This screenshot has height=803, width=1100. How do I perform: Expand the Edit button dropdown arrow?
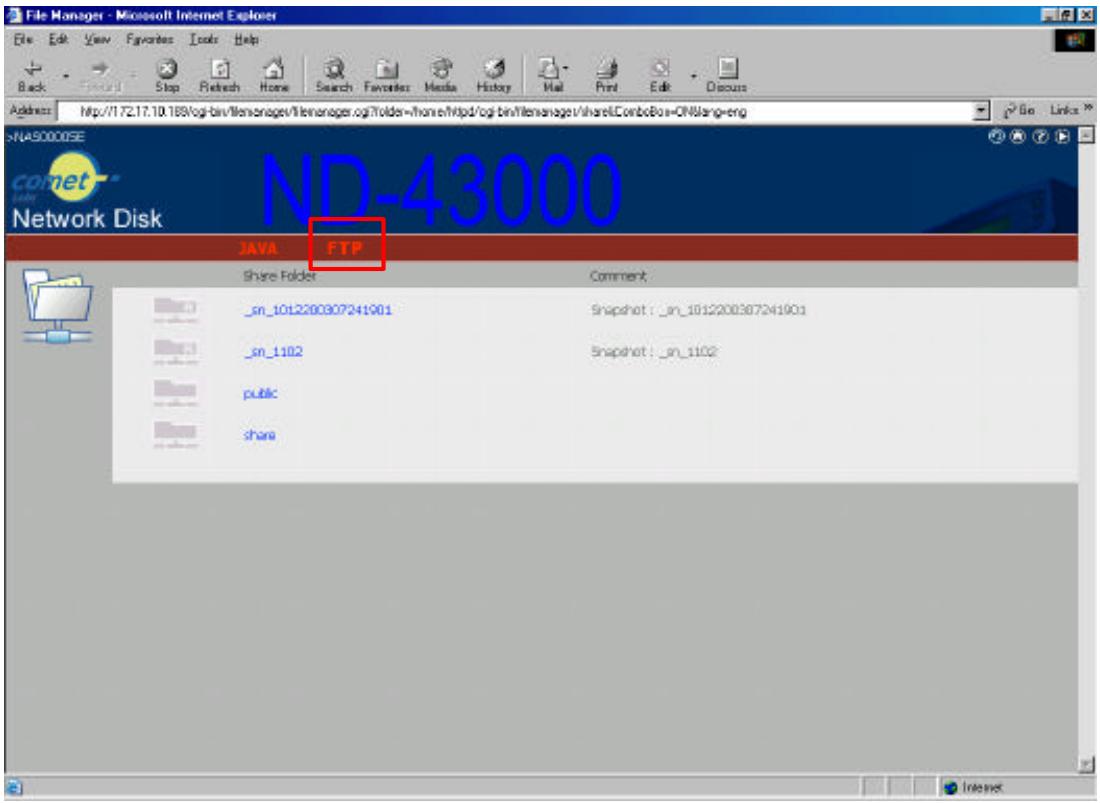tap(693, 76)
